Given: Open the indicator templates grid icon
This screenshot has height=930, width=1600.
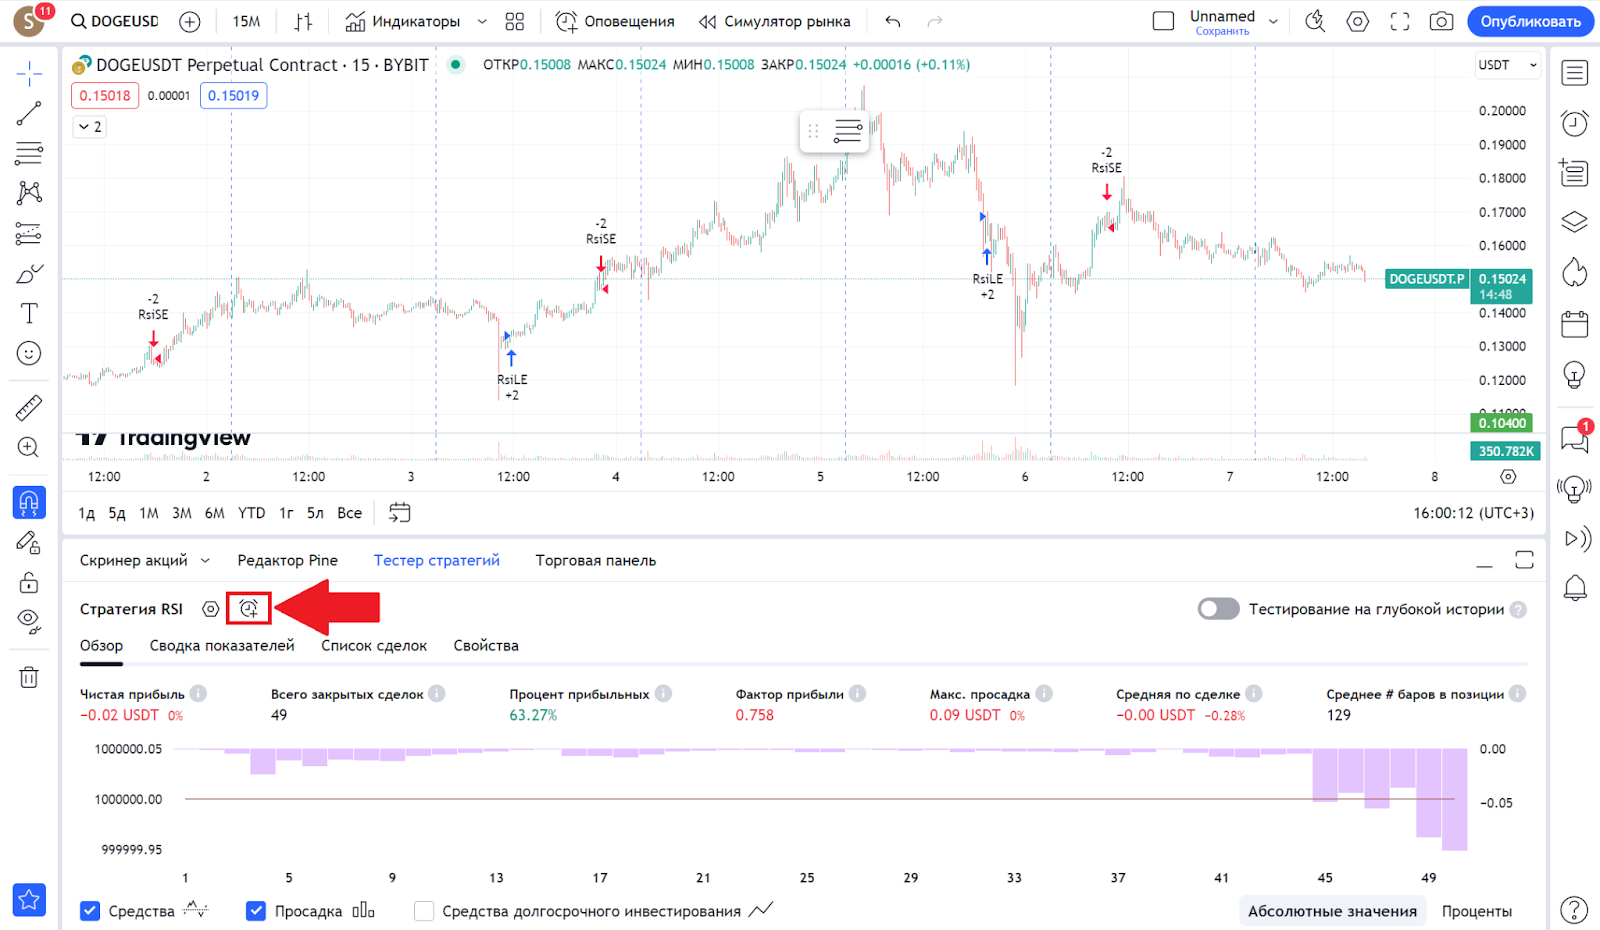Looking at the screenshot, I should pyautogui.click(x=515, y=21).
